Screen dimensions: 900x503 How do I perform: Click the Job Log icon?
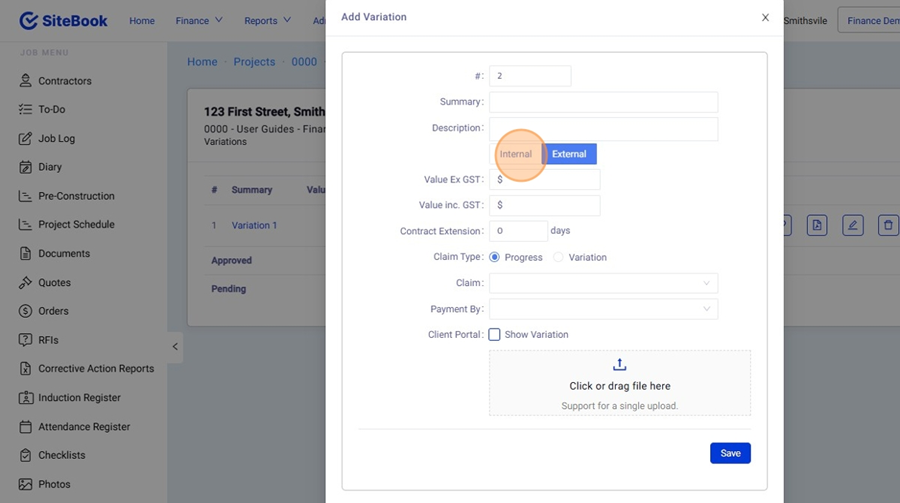(25, 139)
